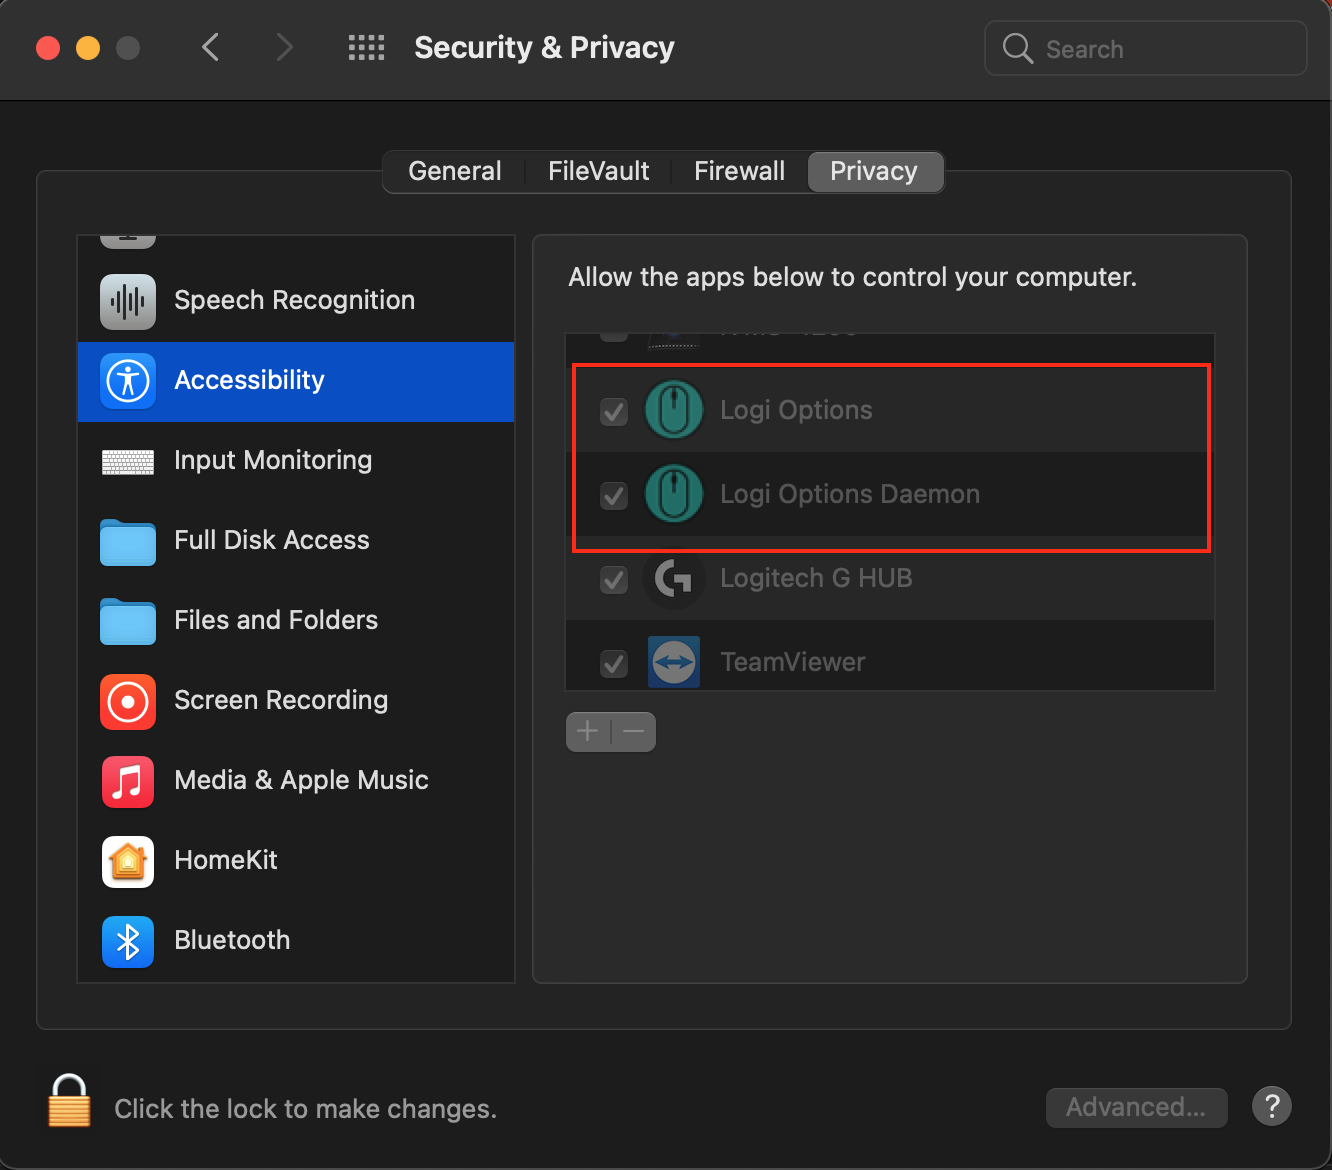This screenshot has width=1332, height=1170.
Task: Open Screen Recording privacy category
Action: tap(280, 701)
